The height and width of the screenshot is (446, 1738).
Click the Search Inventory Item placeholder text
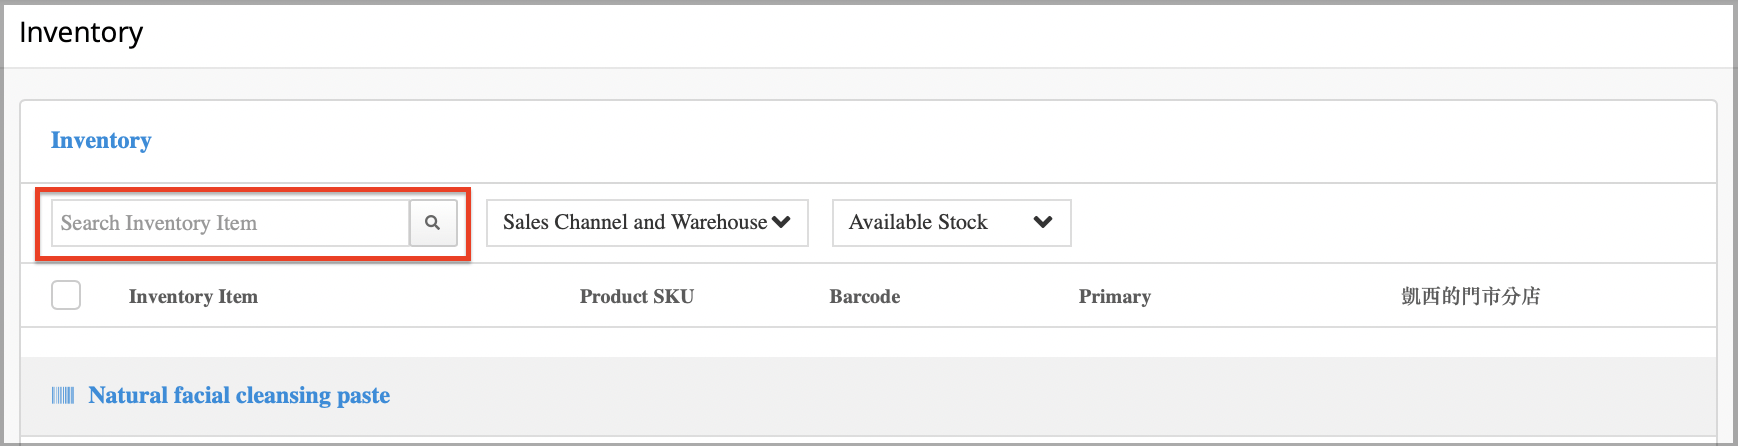[159, 223]
